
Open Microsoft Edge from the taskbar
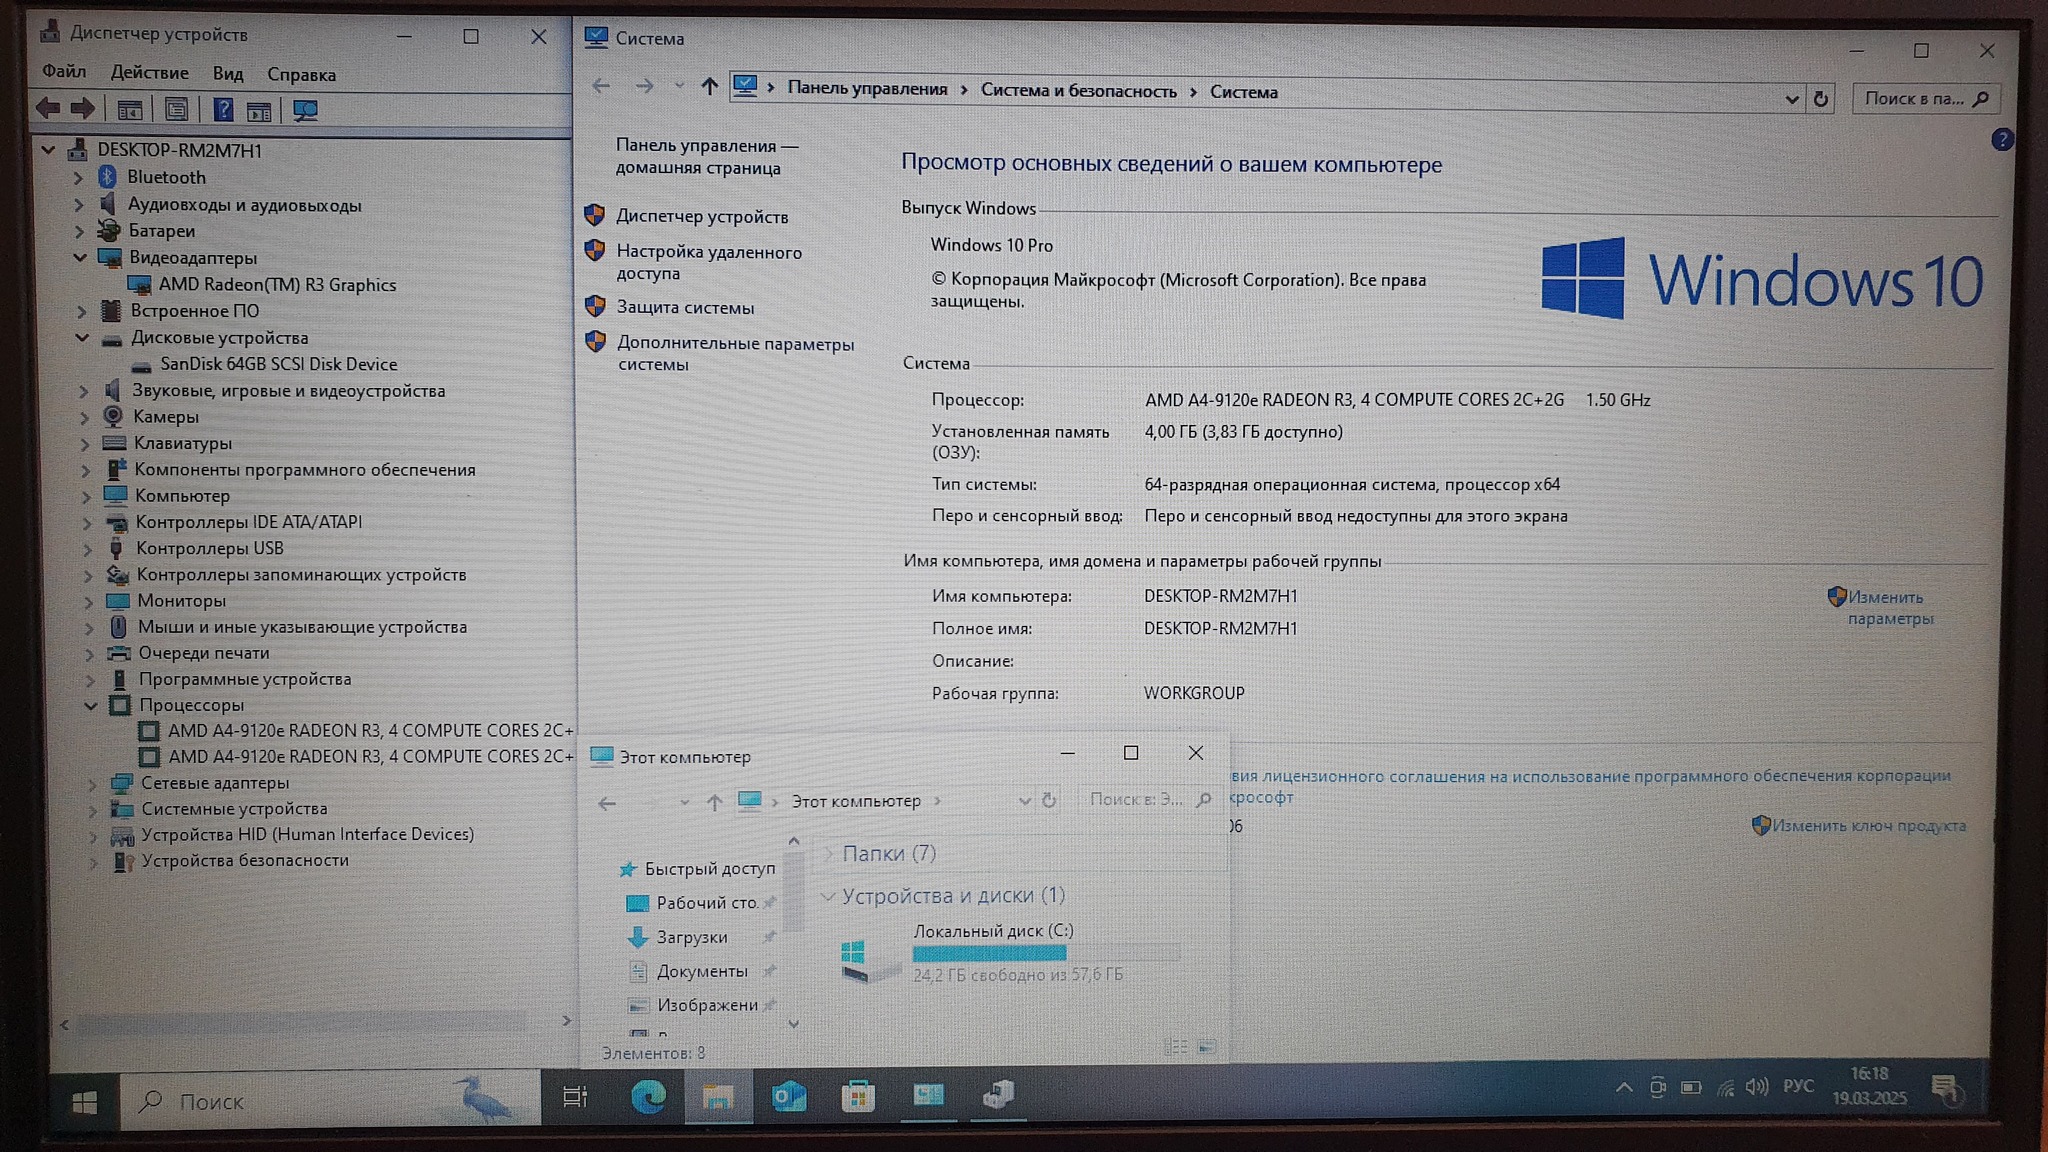tap(649, 1097)
